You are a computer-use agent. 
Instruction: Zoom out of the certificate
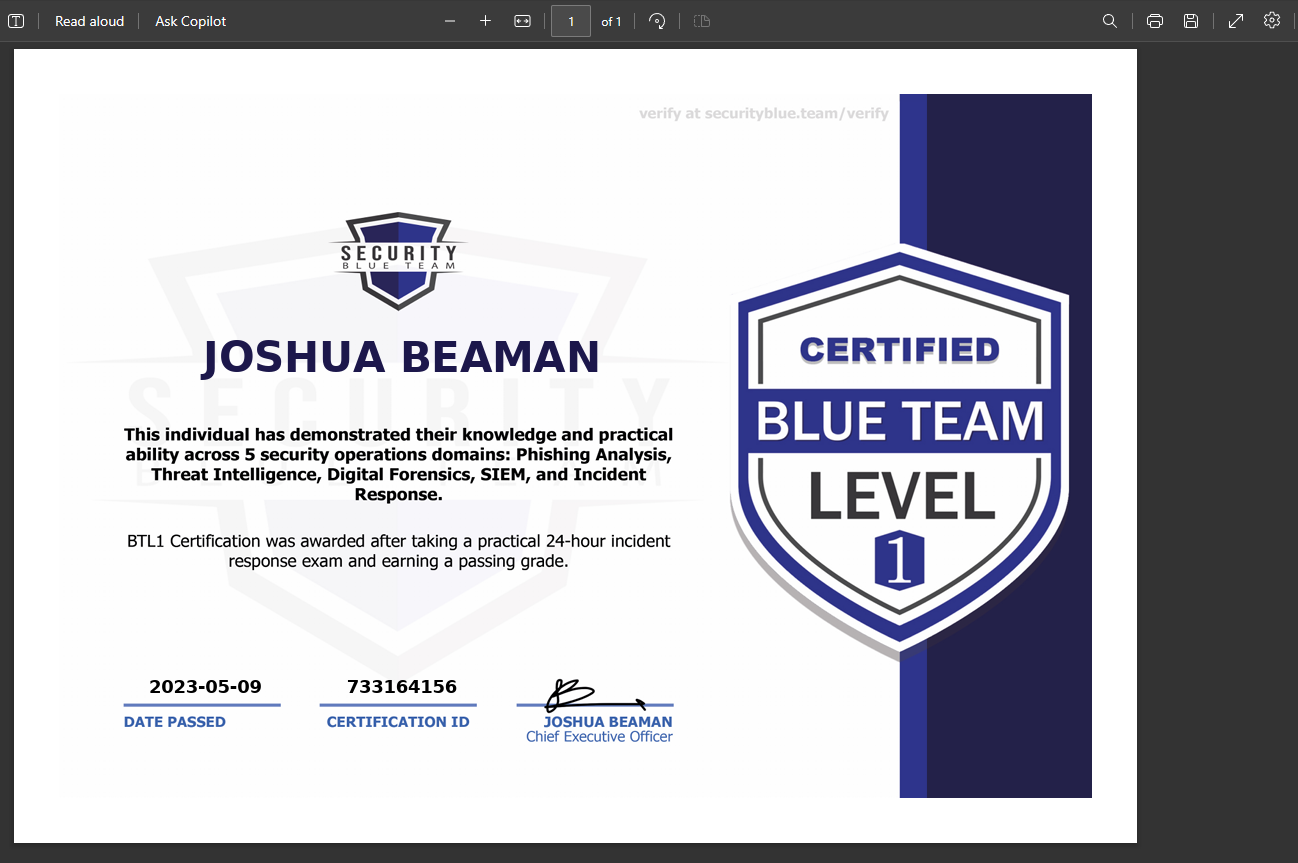pos(449,20)
